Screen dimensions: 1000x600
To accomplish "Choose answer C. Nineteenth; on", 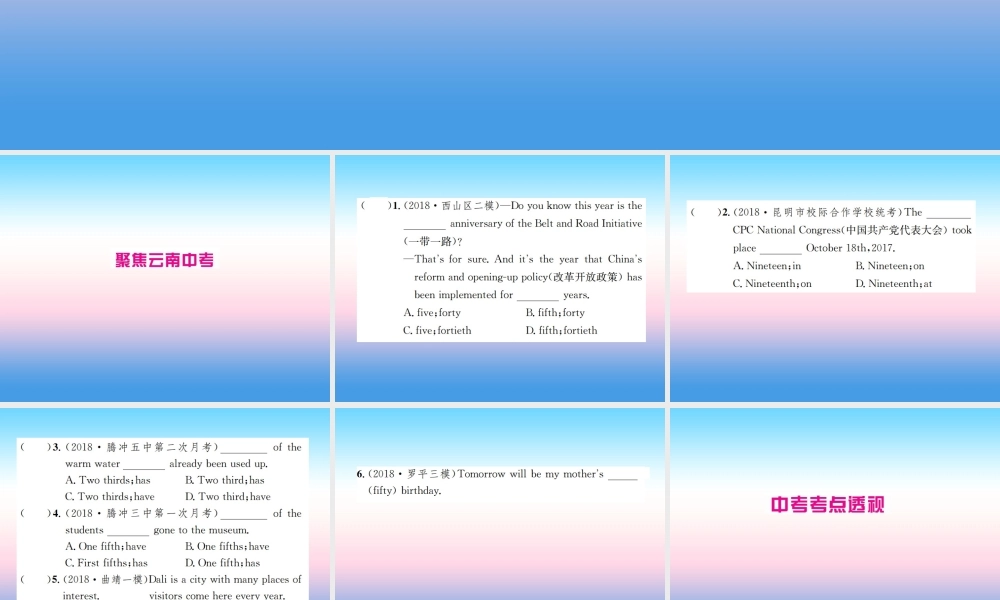I will click(772, 284).
